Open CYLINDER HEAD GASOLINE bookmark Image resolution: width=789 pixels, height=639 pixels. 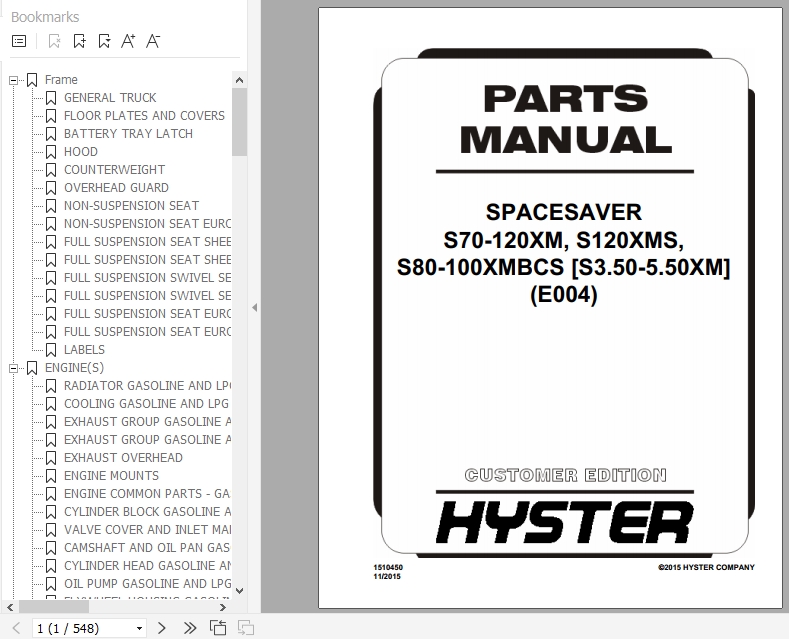coord(147,566)
